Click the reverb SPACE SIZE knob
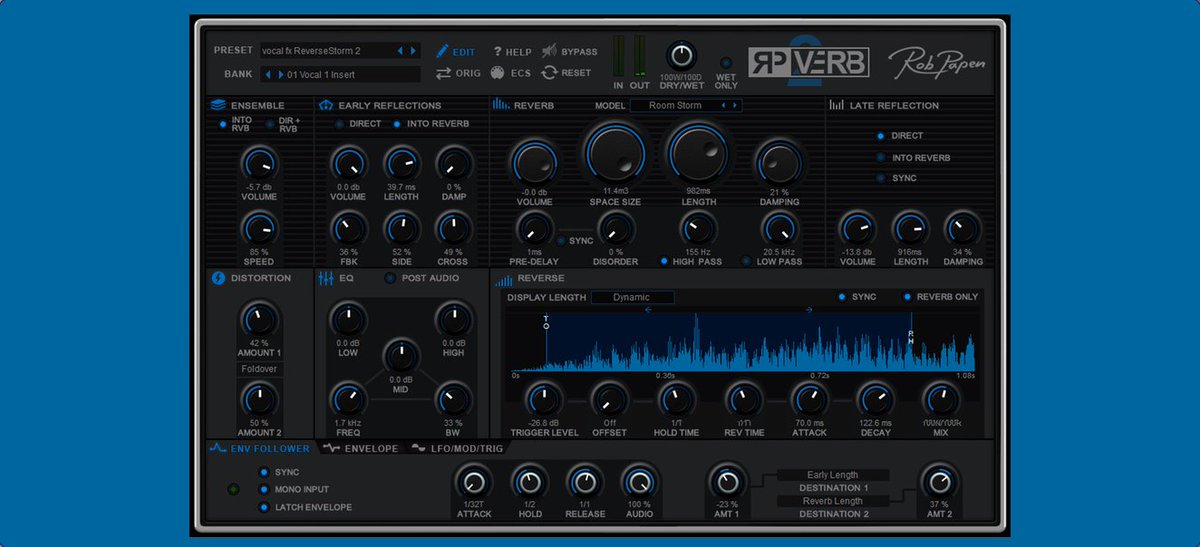This screenshot has height=547, width=1200. (615, 152)
